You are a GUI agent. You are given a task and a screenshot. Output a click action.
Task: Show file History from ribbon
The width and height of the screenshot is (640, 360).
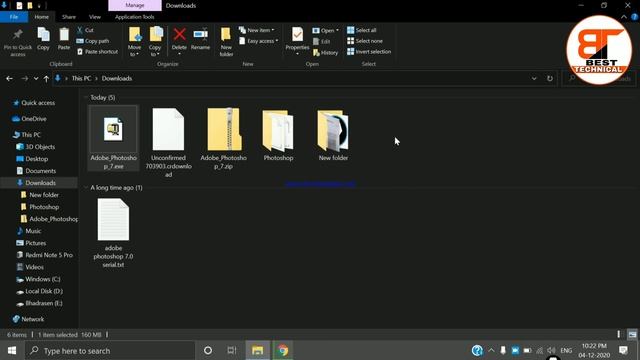325,52
